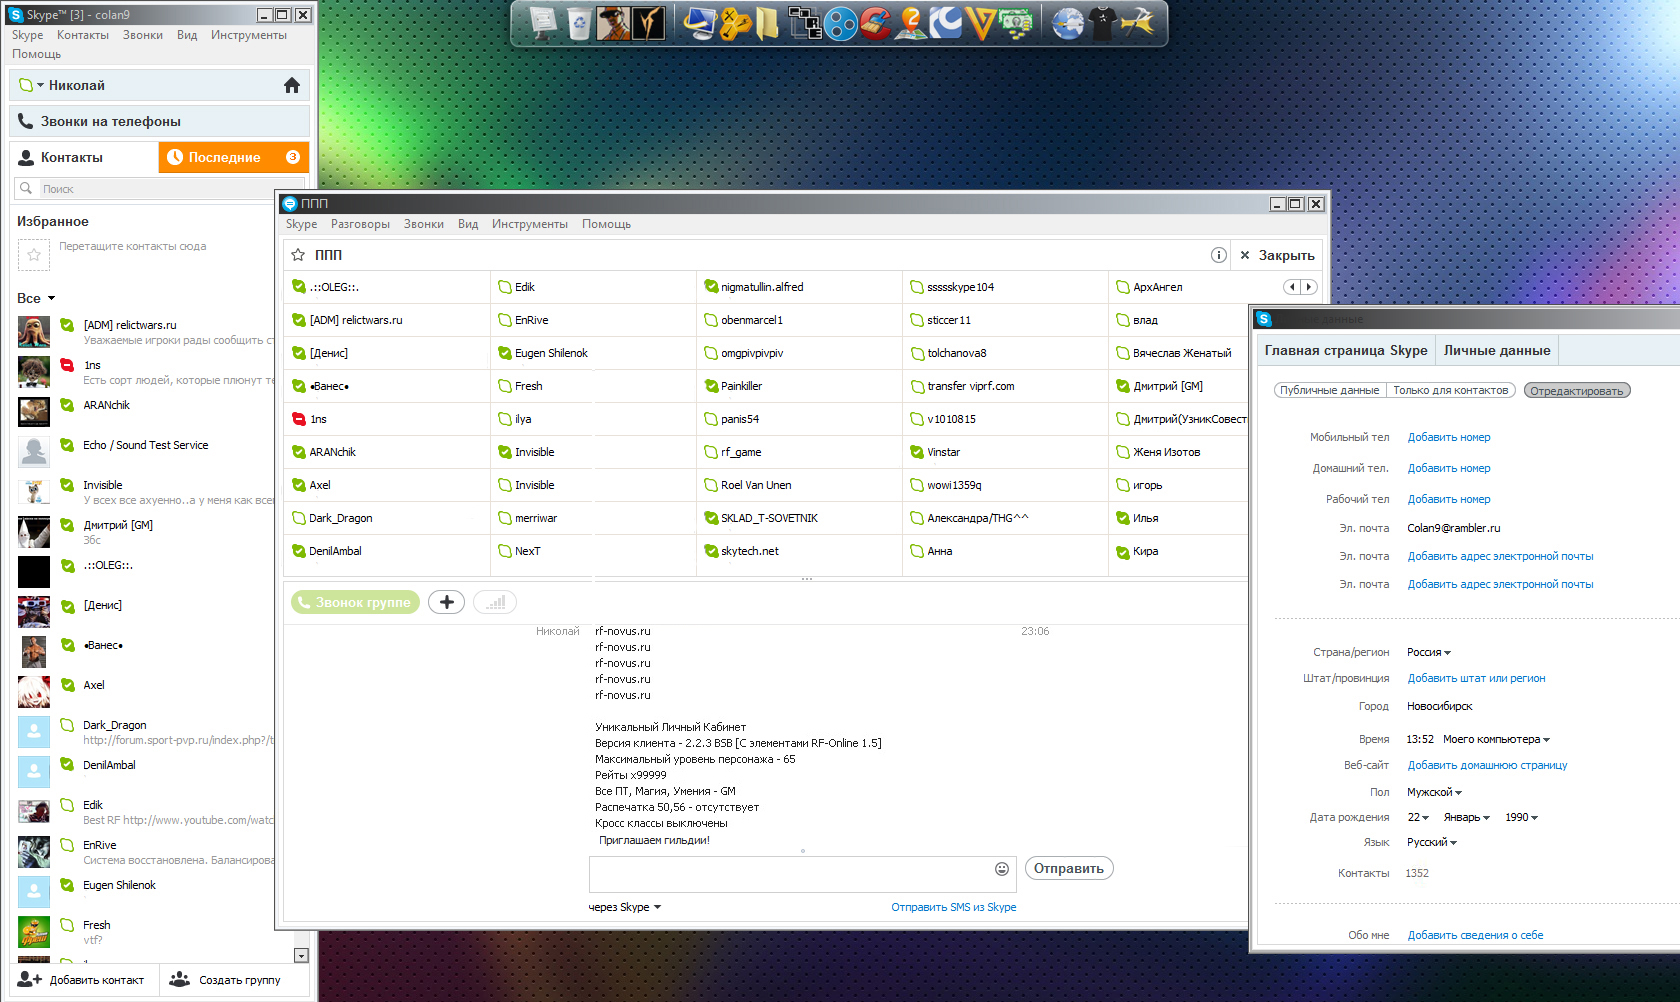Select Painkiller in ППП participants grid

[x=797, y=386]
